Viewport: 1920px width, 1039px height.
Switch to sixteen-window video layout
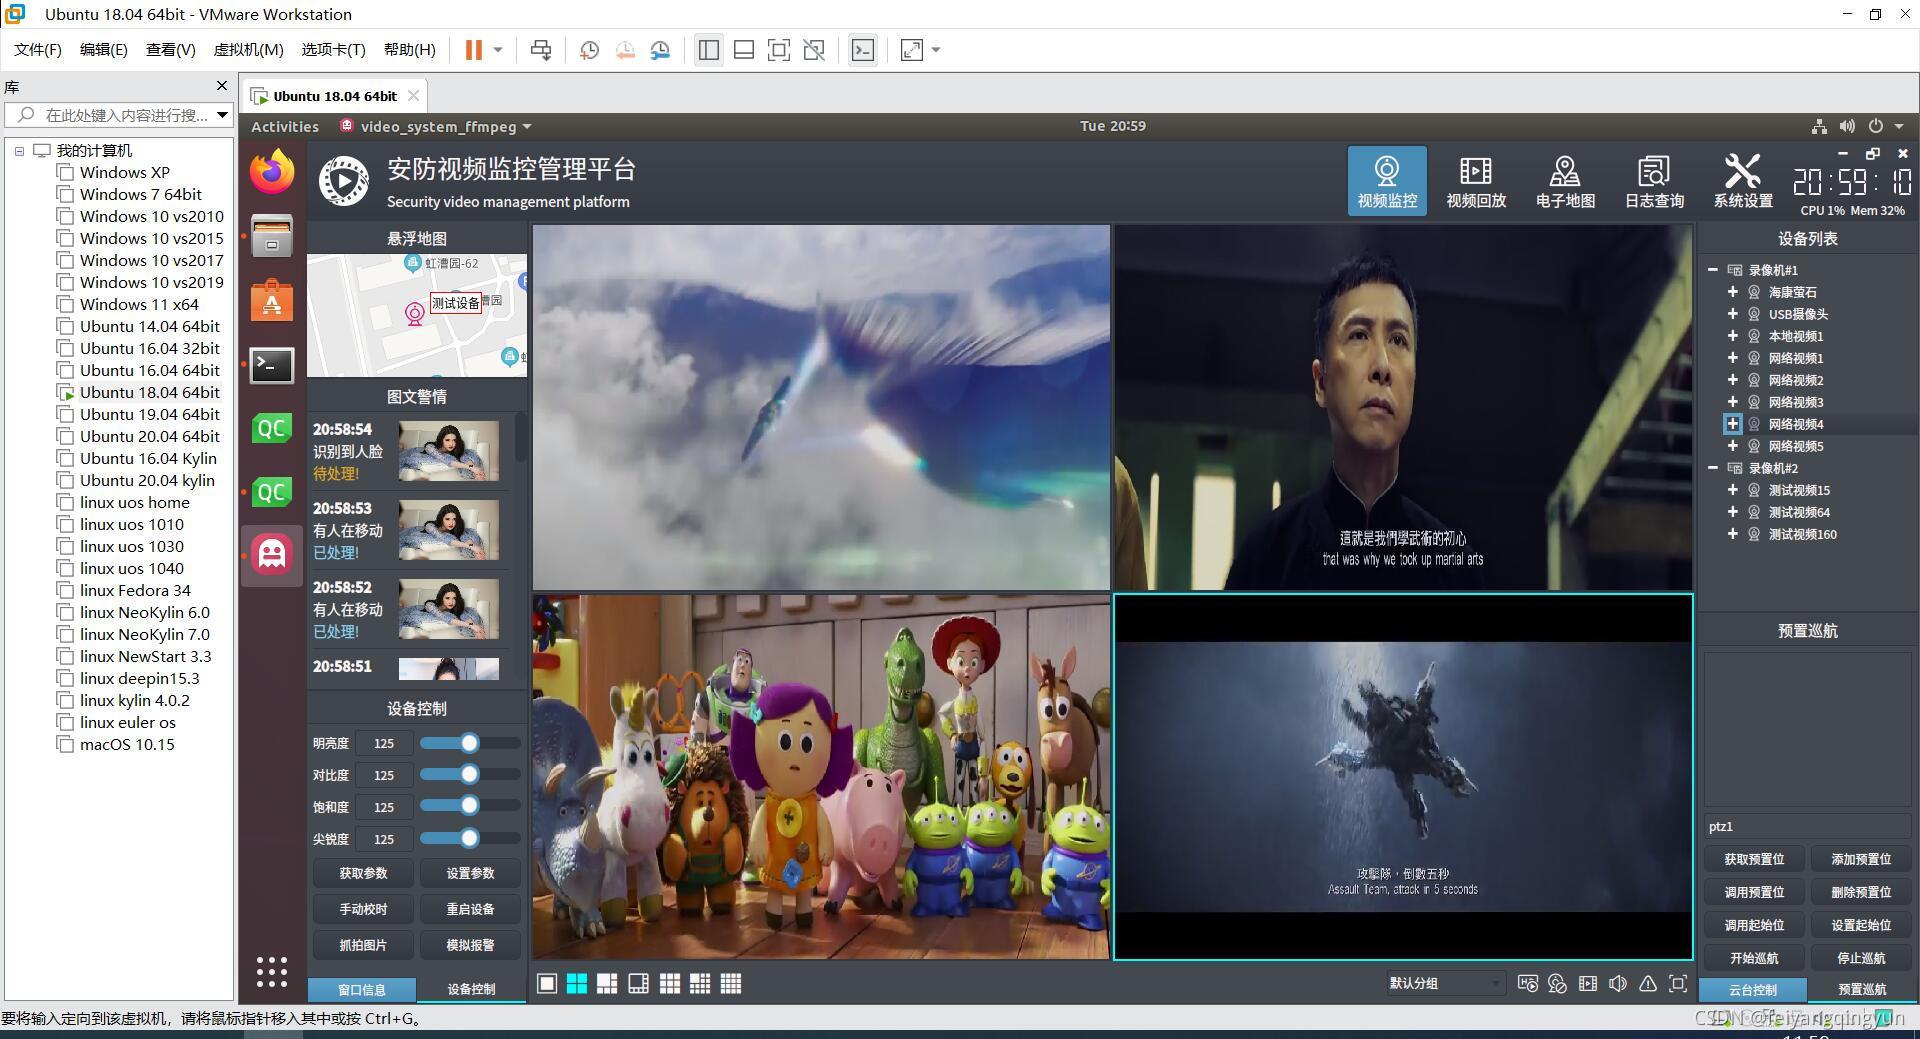pos(731,984)
